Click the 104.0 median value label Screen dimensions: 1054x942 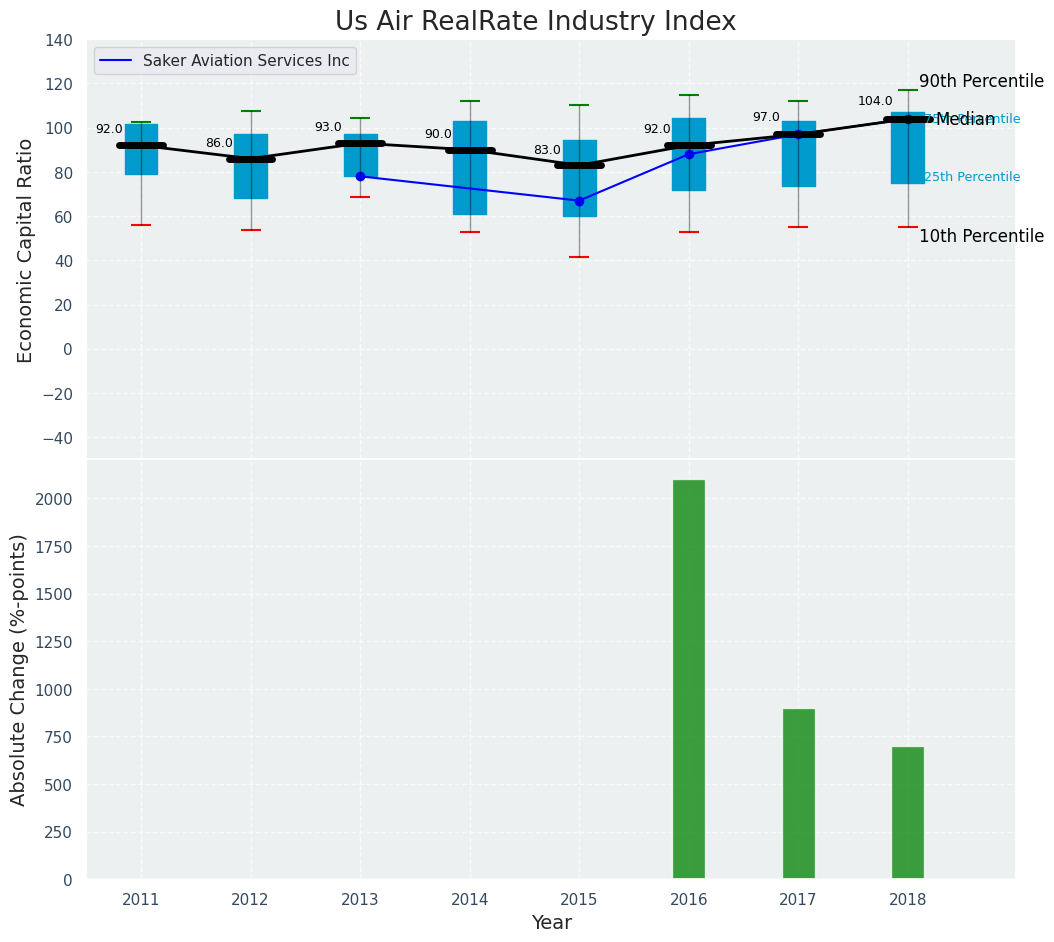coord(875,101)
